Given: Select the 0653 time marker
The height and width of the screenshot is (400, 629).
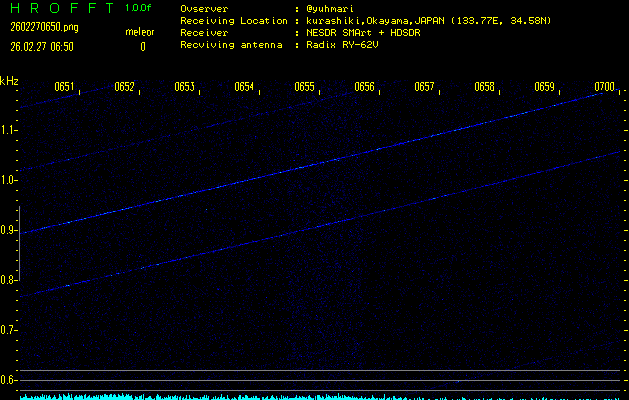Looking at the screenshot, I should (x=184, y=87).
